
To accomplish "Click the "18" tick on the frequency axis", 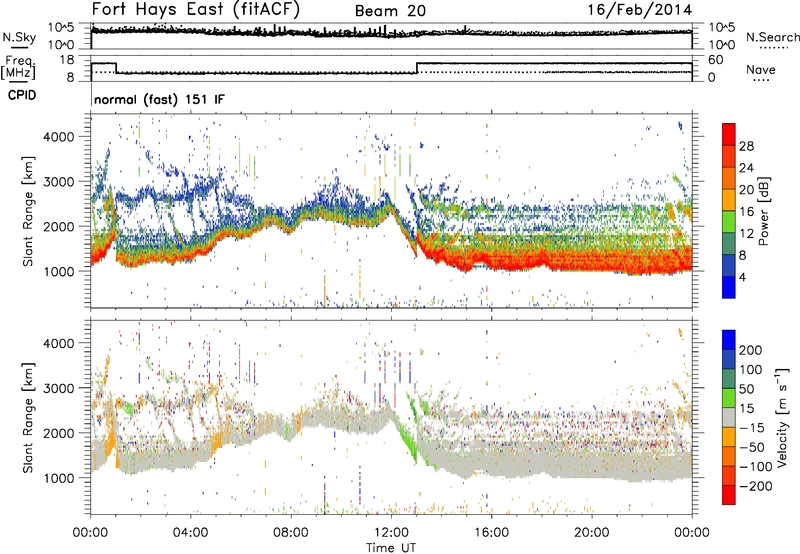I will tap(67, 60).
